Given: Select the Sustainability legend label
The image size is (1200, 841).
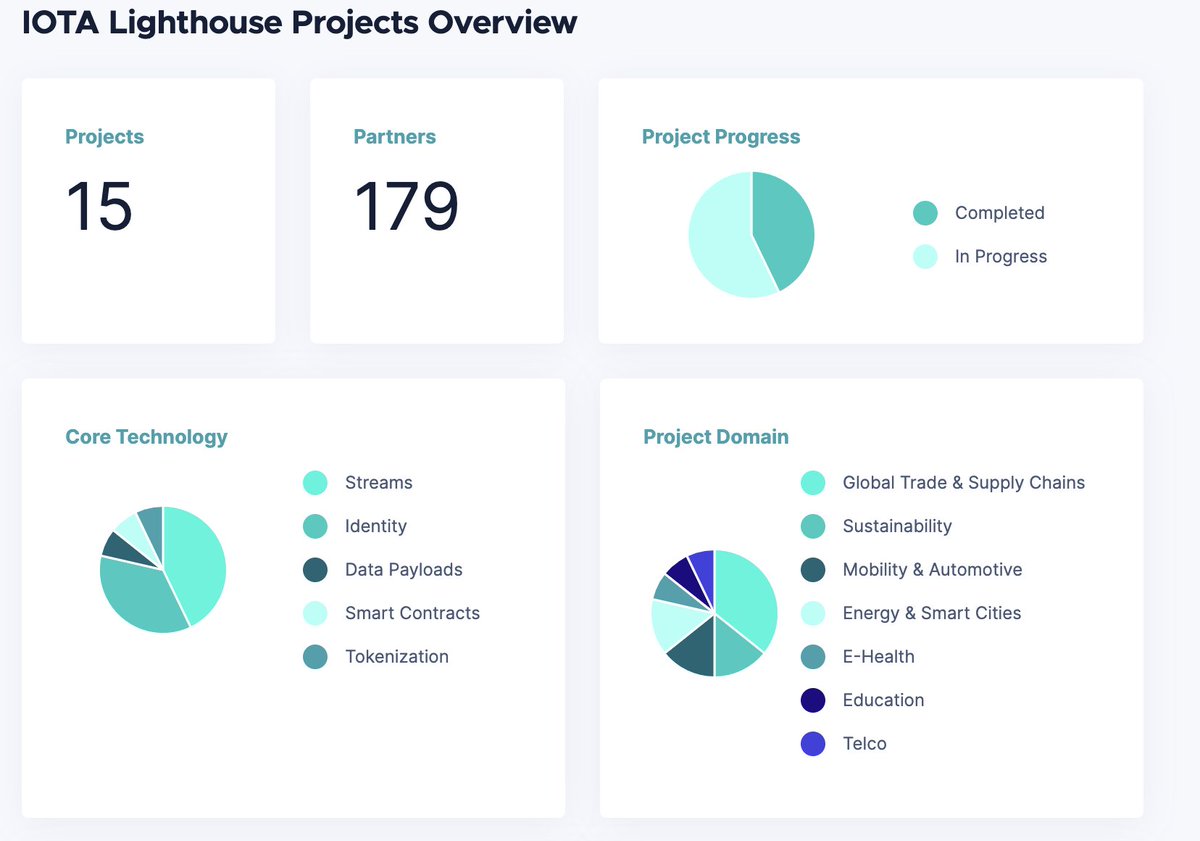Looking at the screenshot, I should pyautogui.click(x=897, y=526).
